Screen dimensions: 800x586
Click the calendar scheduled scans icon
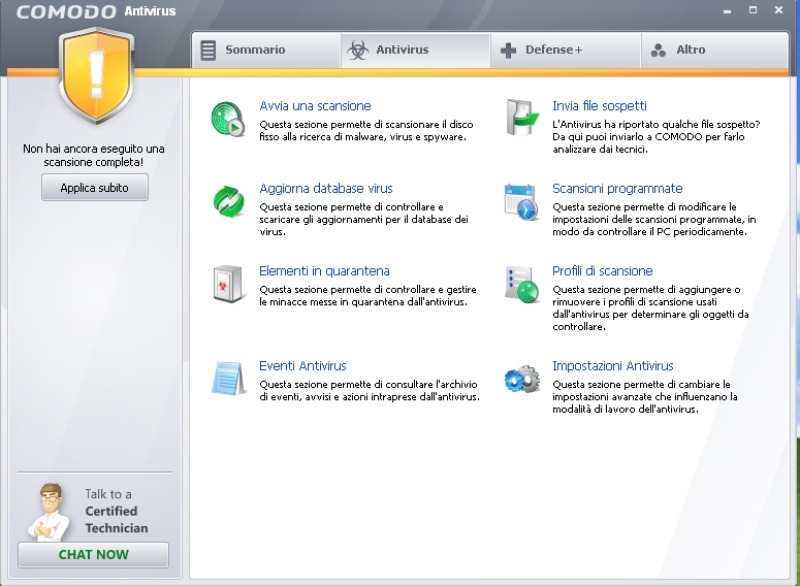click(521, 201)
